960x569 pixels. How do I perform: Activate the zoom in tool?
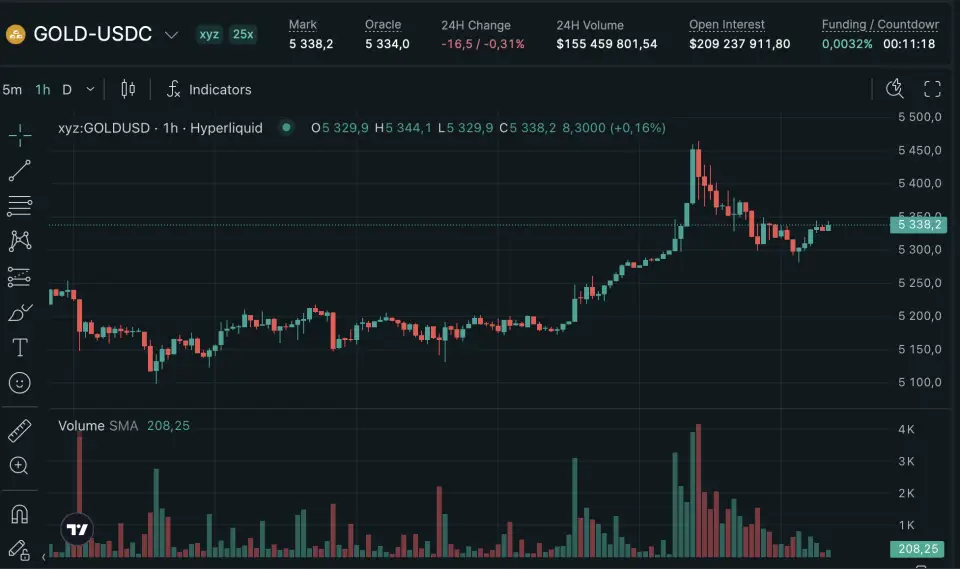[x=20, y=465]
